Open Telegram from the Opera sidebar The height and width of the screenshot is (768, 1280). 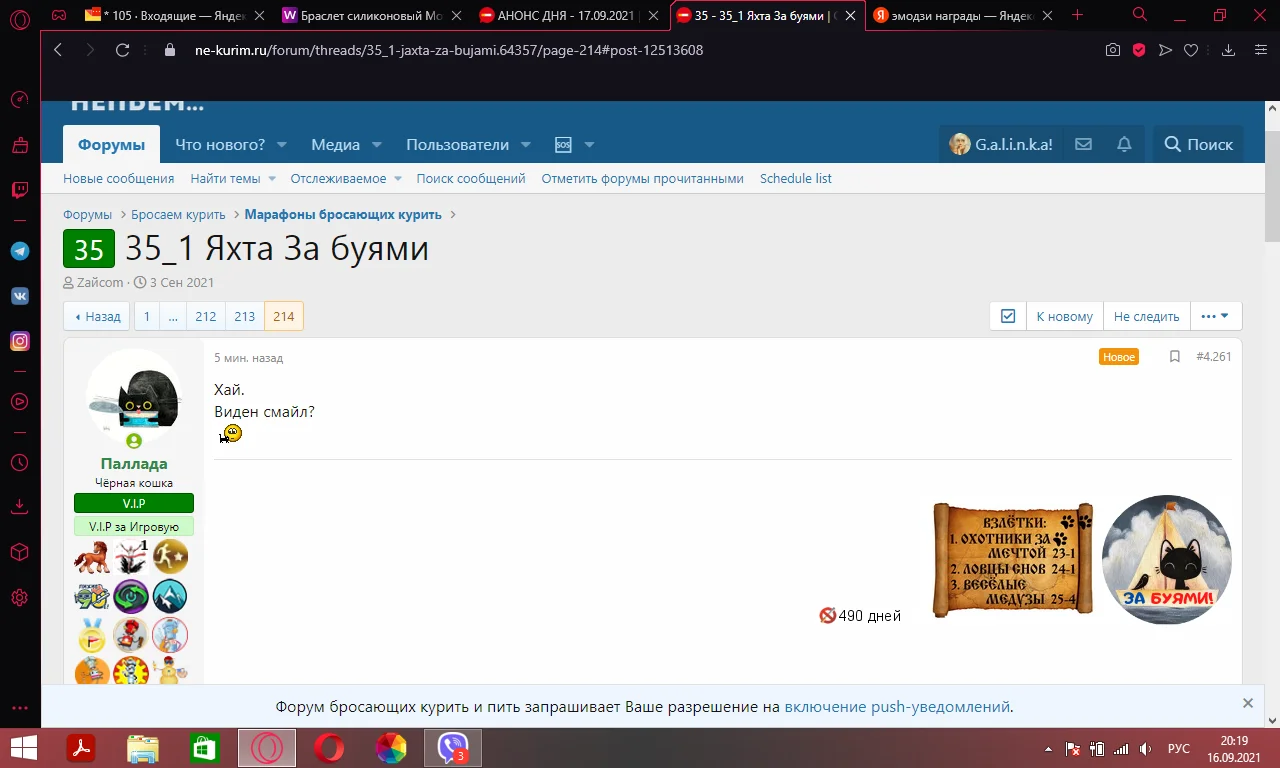point(19,250)
